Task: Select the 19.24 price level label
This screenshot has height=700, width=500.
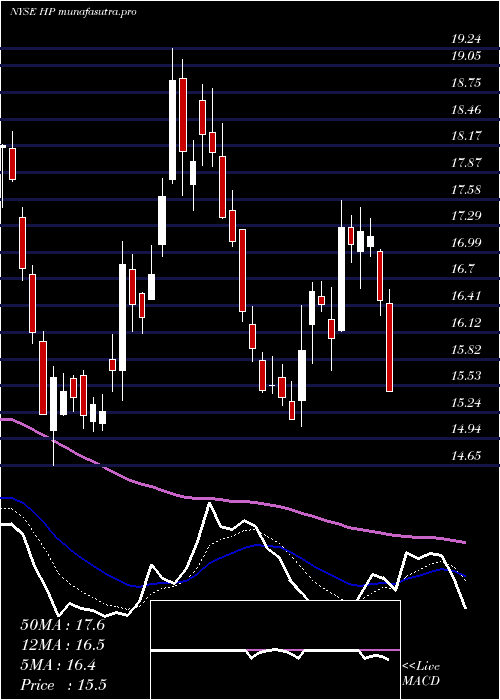Action: (466, 39)
